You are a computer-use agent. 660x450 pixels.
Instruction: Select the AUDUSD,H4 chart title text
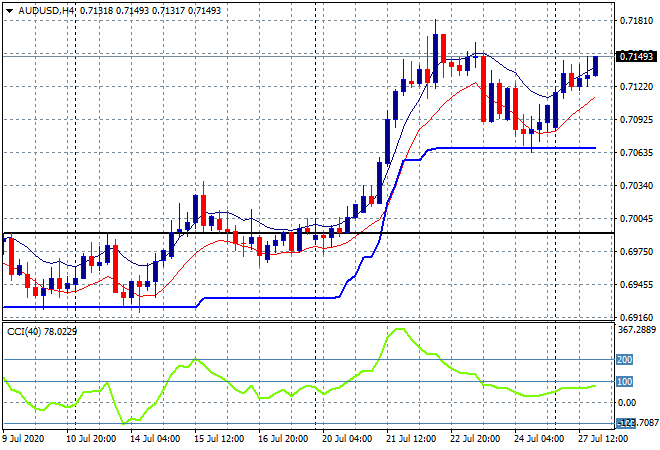pos(46,11)
